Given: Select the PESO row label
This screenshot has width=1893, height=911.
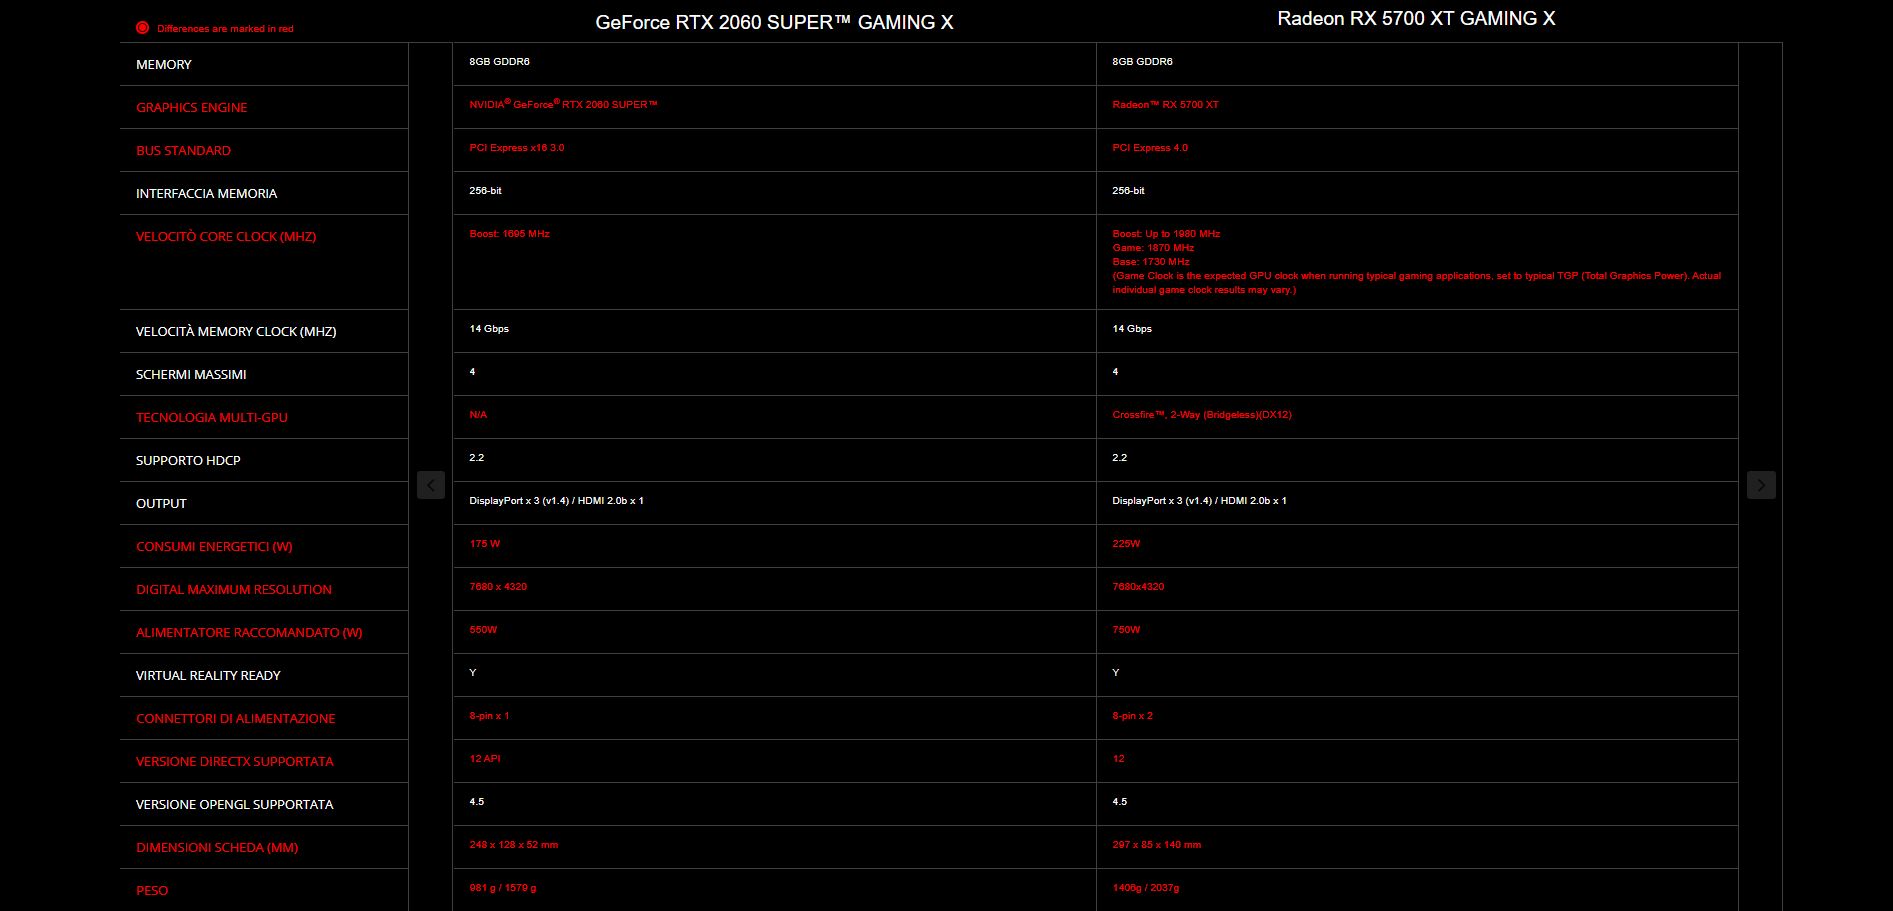Looking at the screenshot, I should (152, 890).
